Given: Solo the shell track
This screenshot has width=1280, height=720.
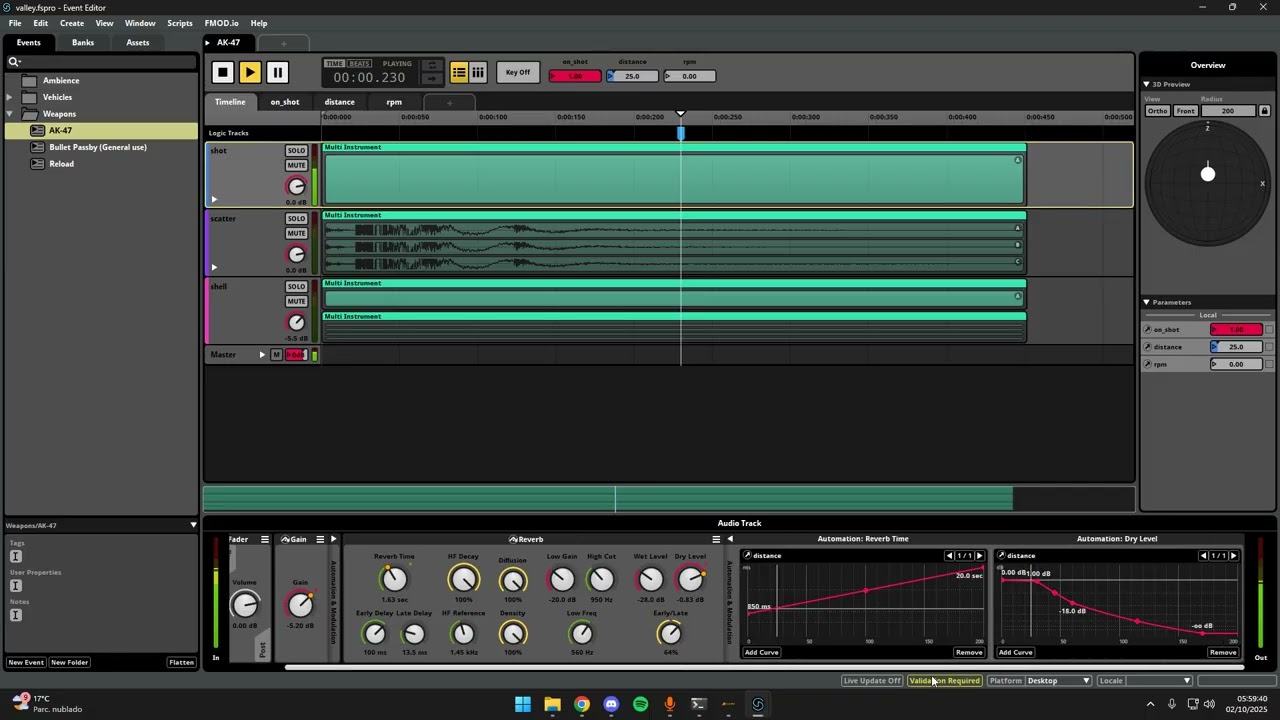Looking at the screenshot, I should [296, 287].
